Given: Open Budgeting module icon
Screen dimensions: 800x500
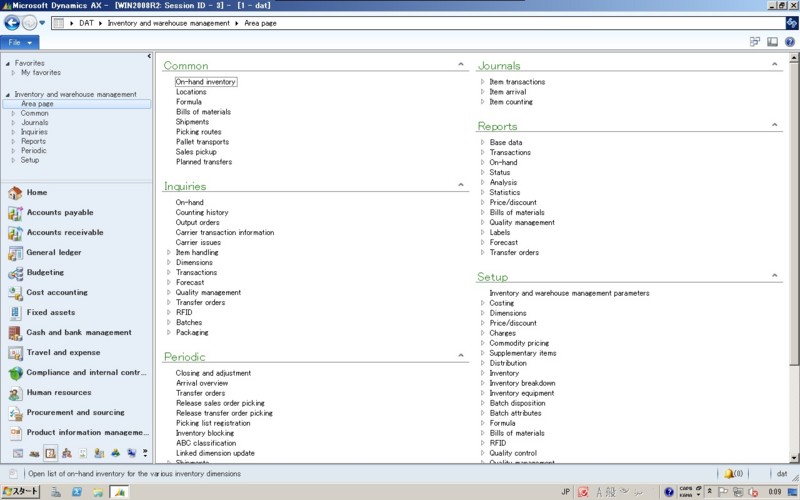Looking at the screenshot, I should [x=15, y=273].
